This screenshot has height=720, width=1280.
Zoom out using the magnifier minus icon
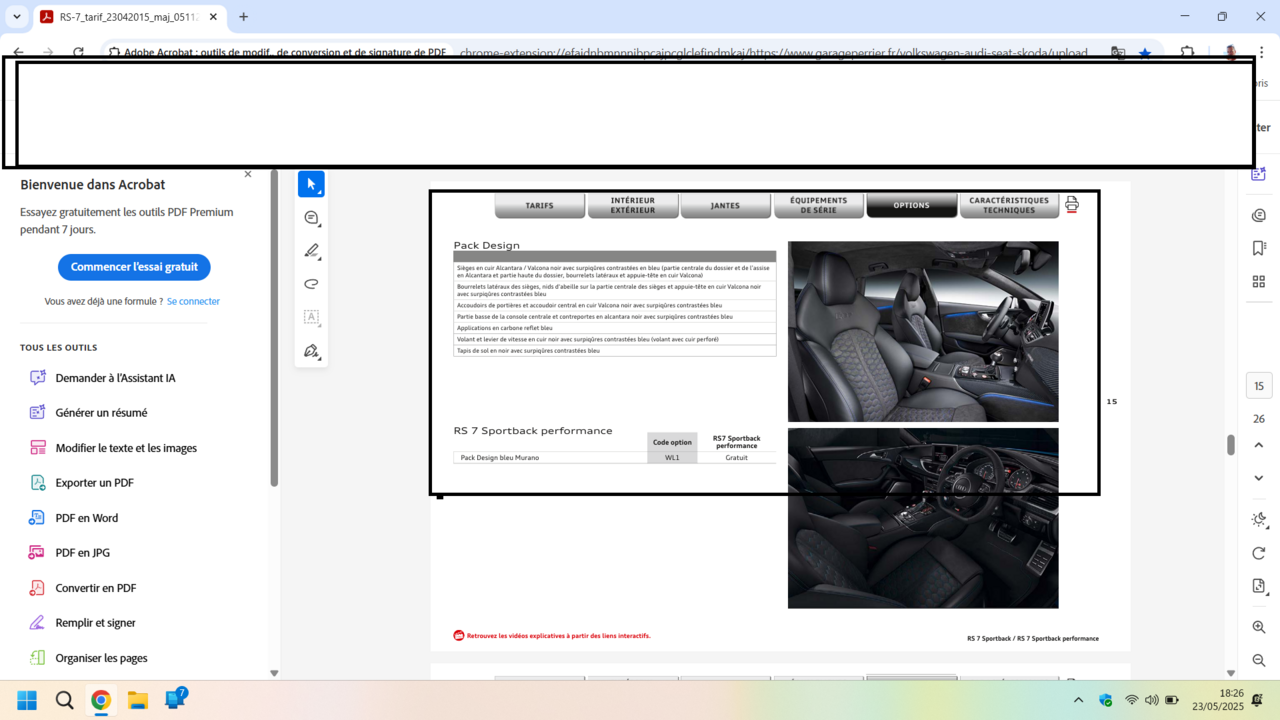1259,660
